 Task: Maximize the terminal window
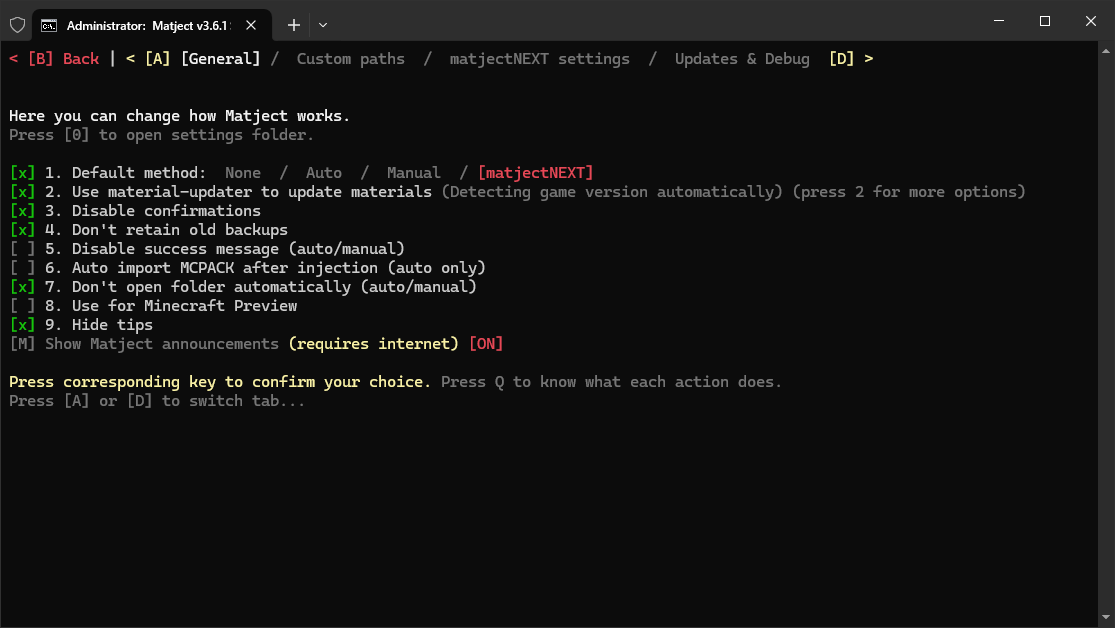[x=1045, y=21]
